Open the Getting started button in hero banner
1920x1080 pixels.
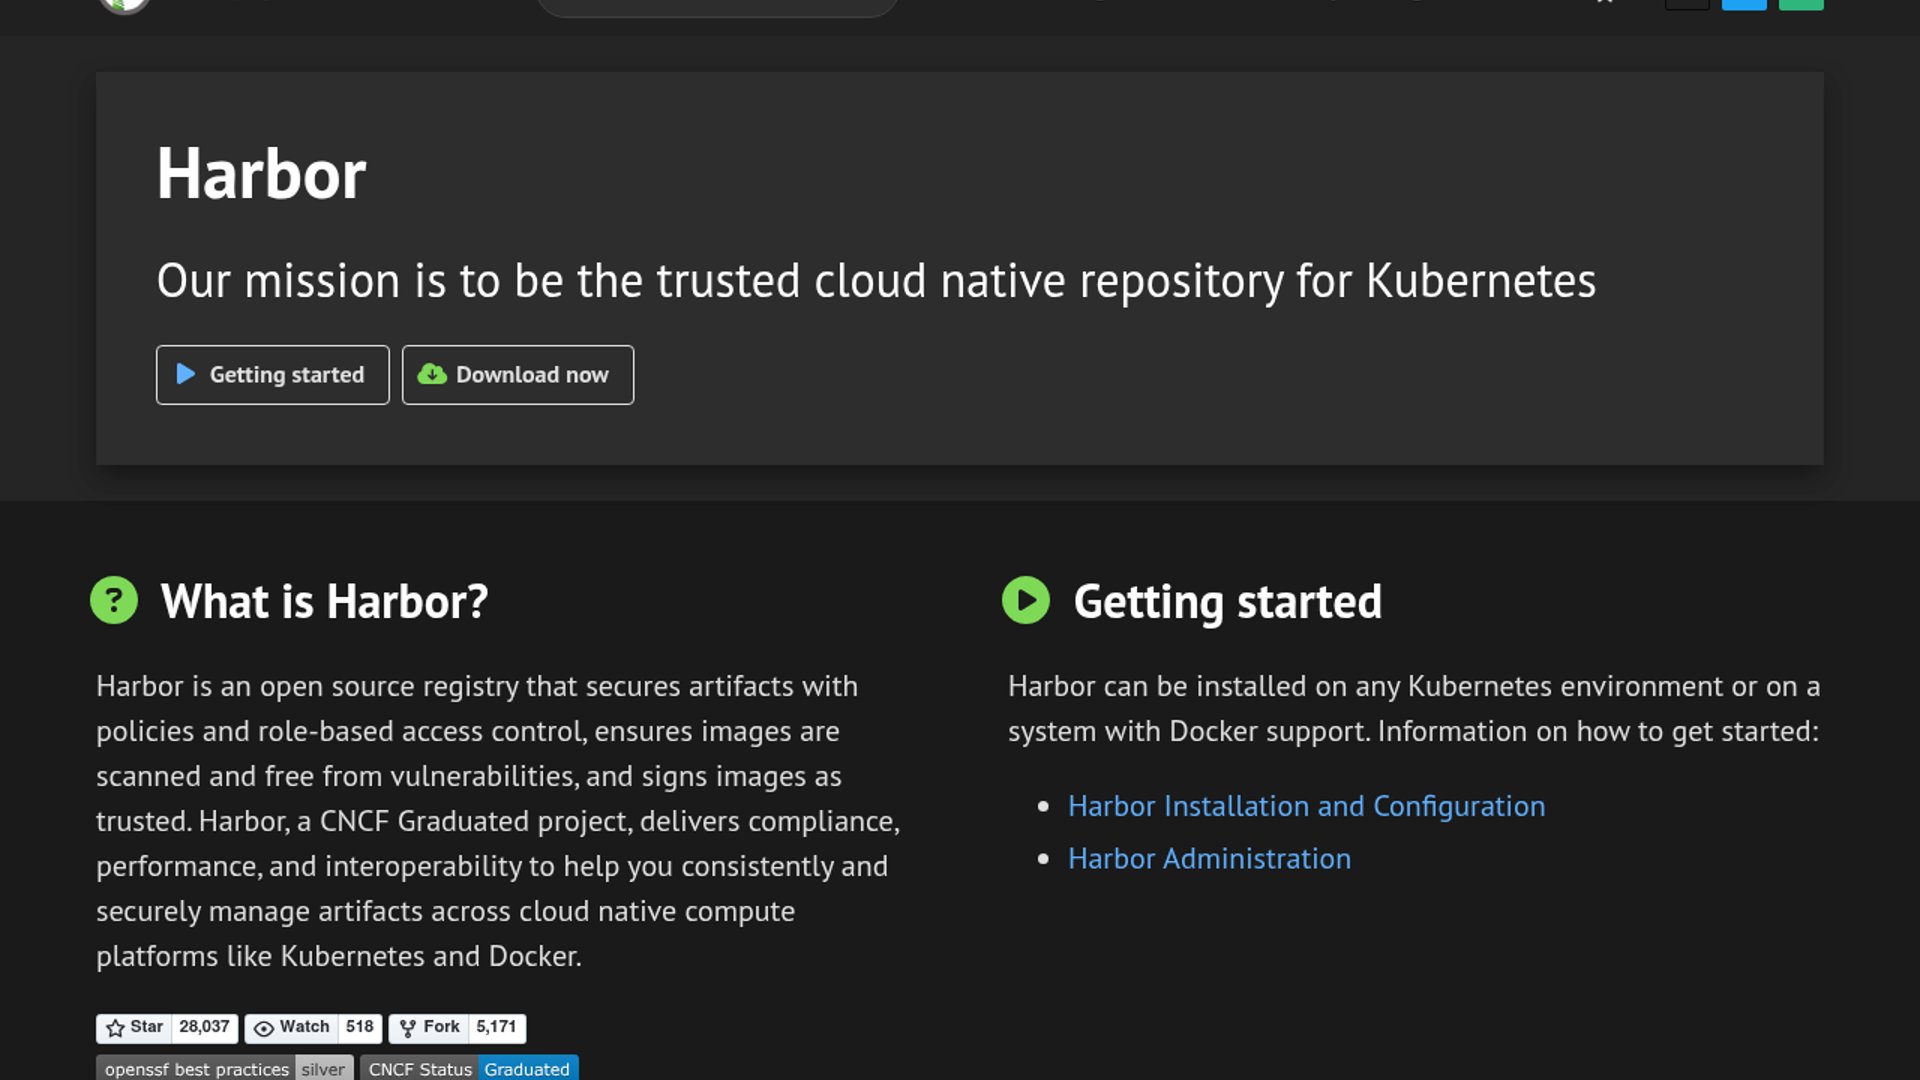click(272, 375)
